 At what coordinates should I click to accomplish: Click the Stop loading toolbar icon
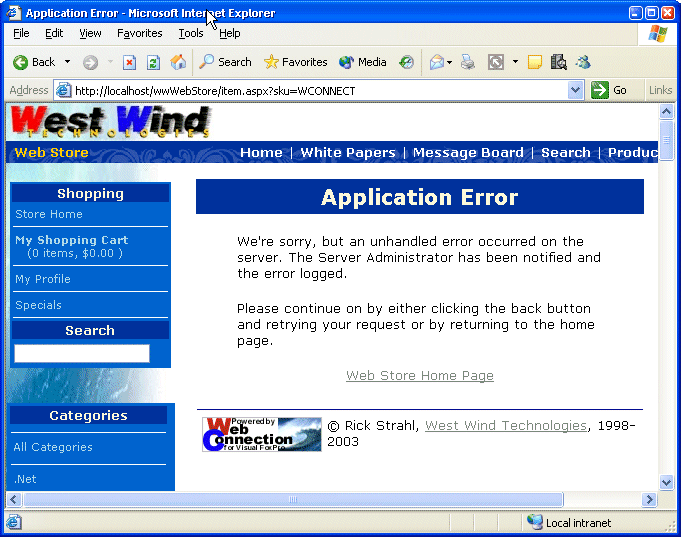point(129,62)
